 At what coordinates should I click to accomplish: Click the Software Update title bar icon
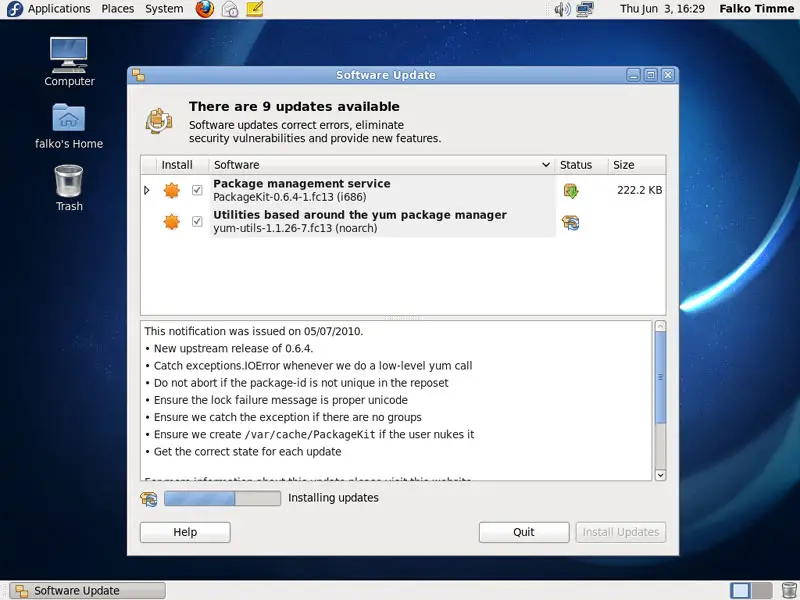[138, 75]
